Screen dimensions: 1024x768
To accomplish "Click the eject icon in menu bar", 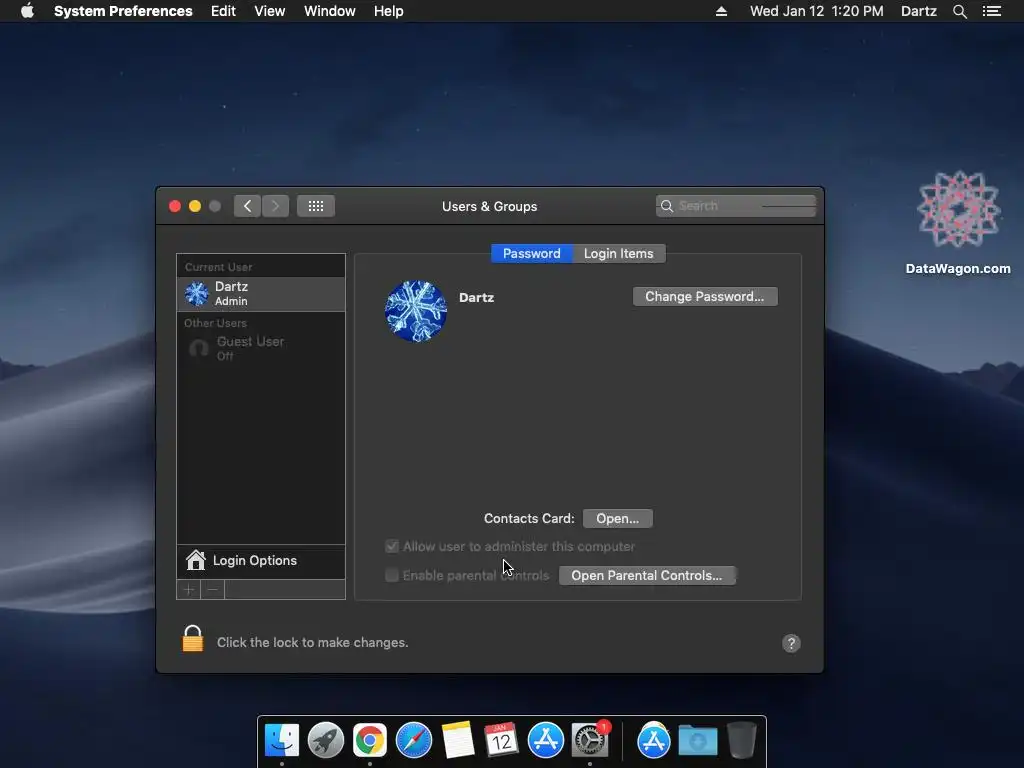I will coord(721,11).
